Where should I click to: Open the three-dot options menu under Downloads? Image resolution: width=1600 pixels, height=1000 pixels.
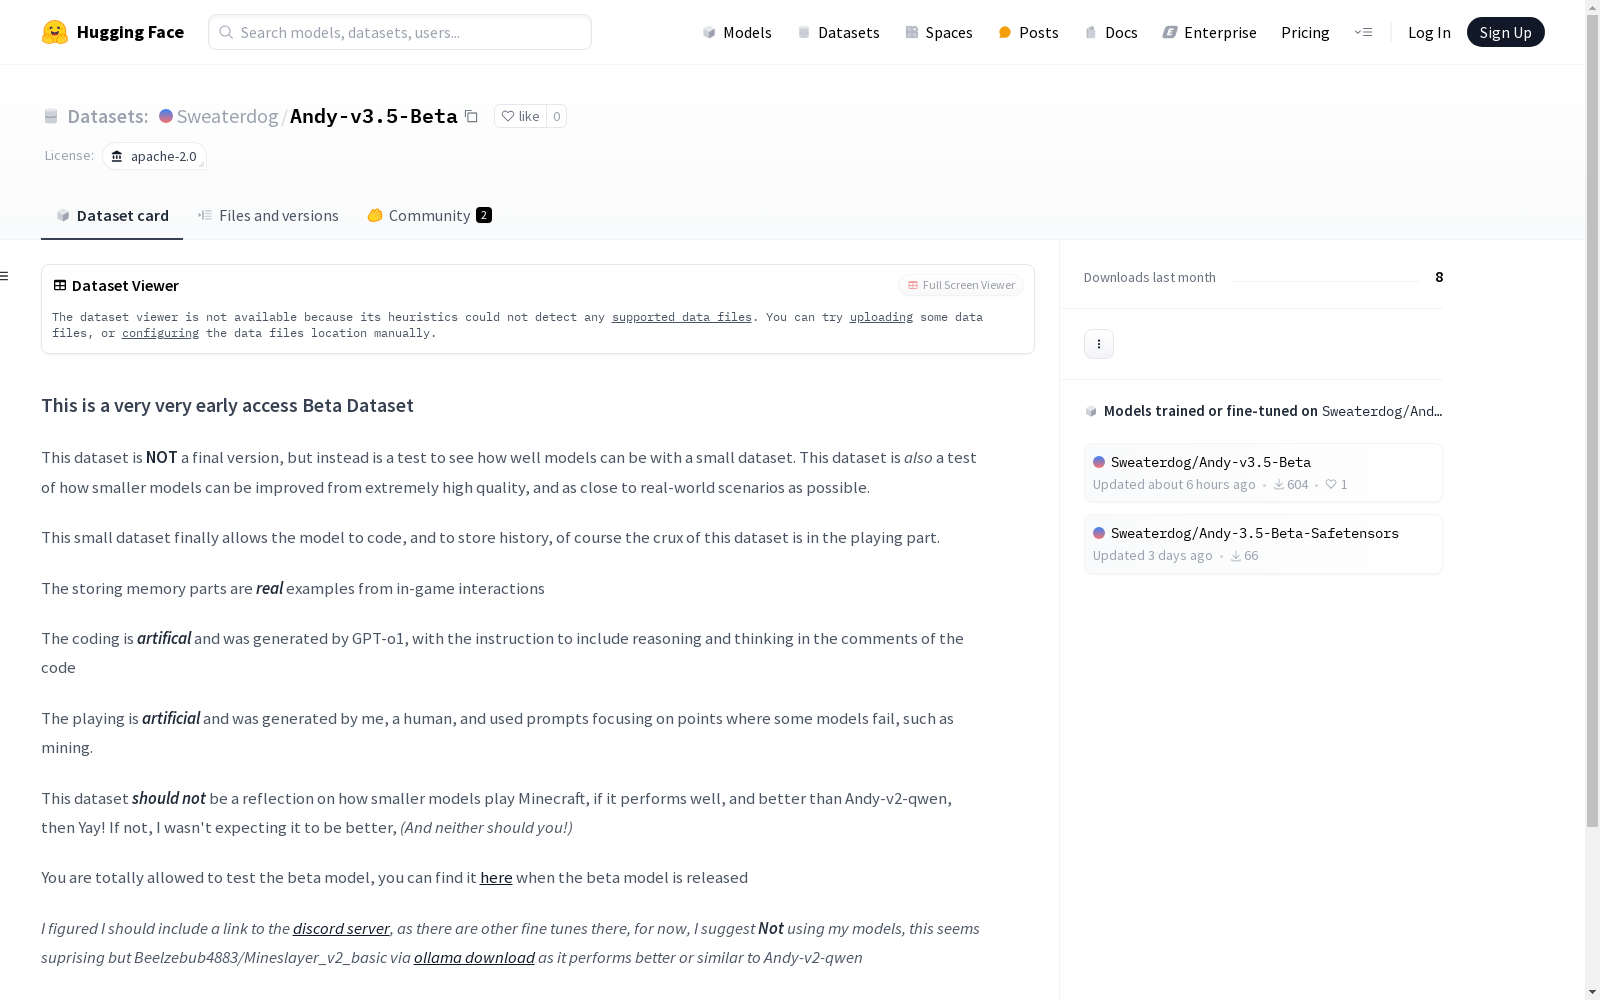[x=1099, y=344]
